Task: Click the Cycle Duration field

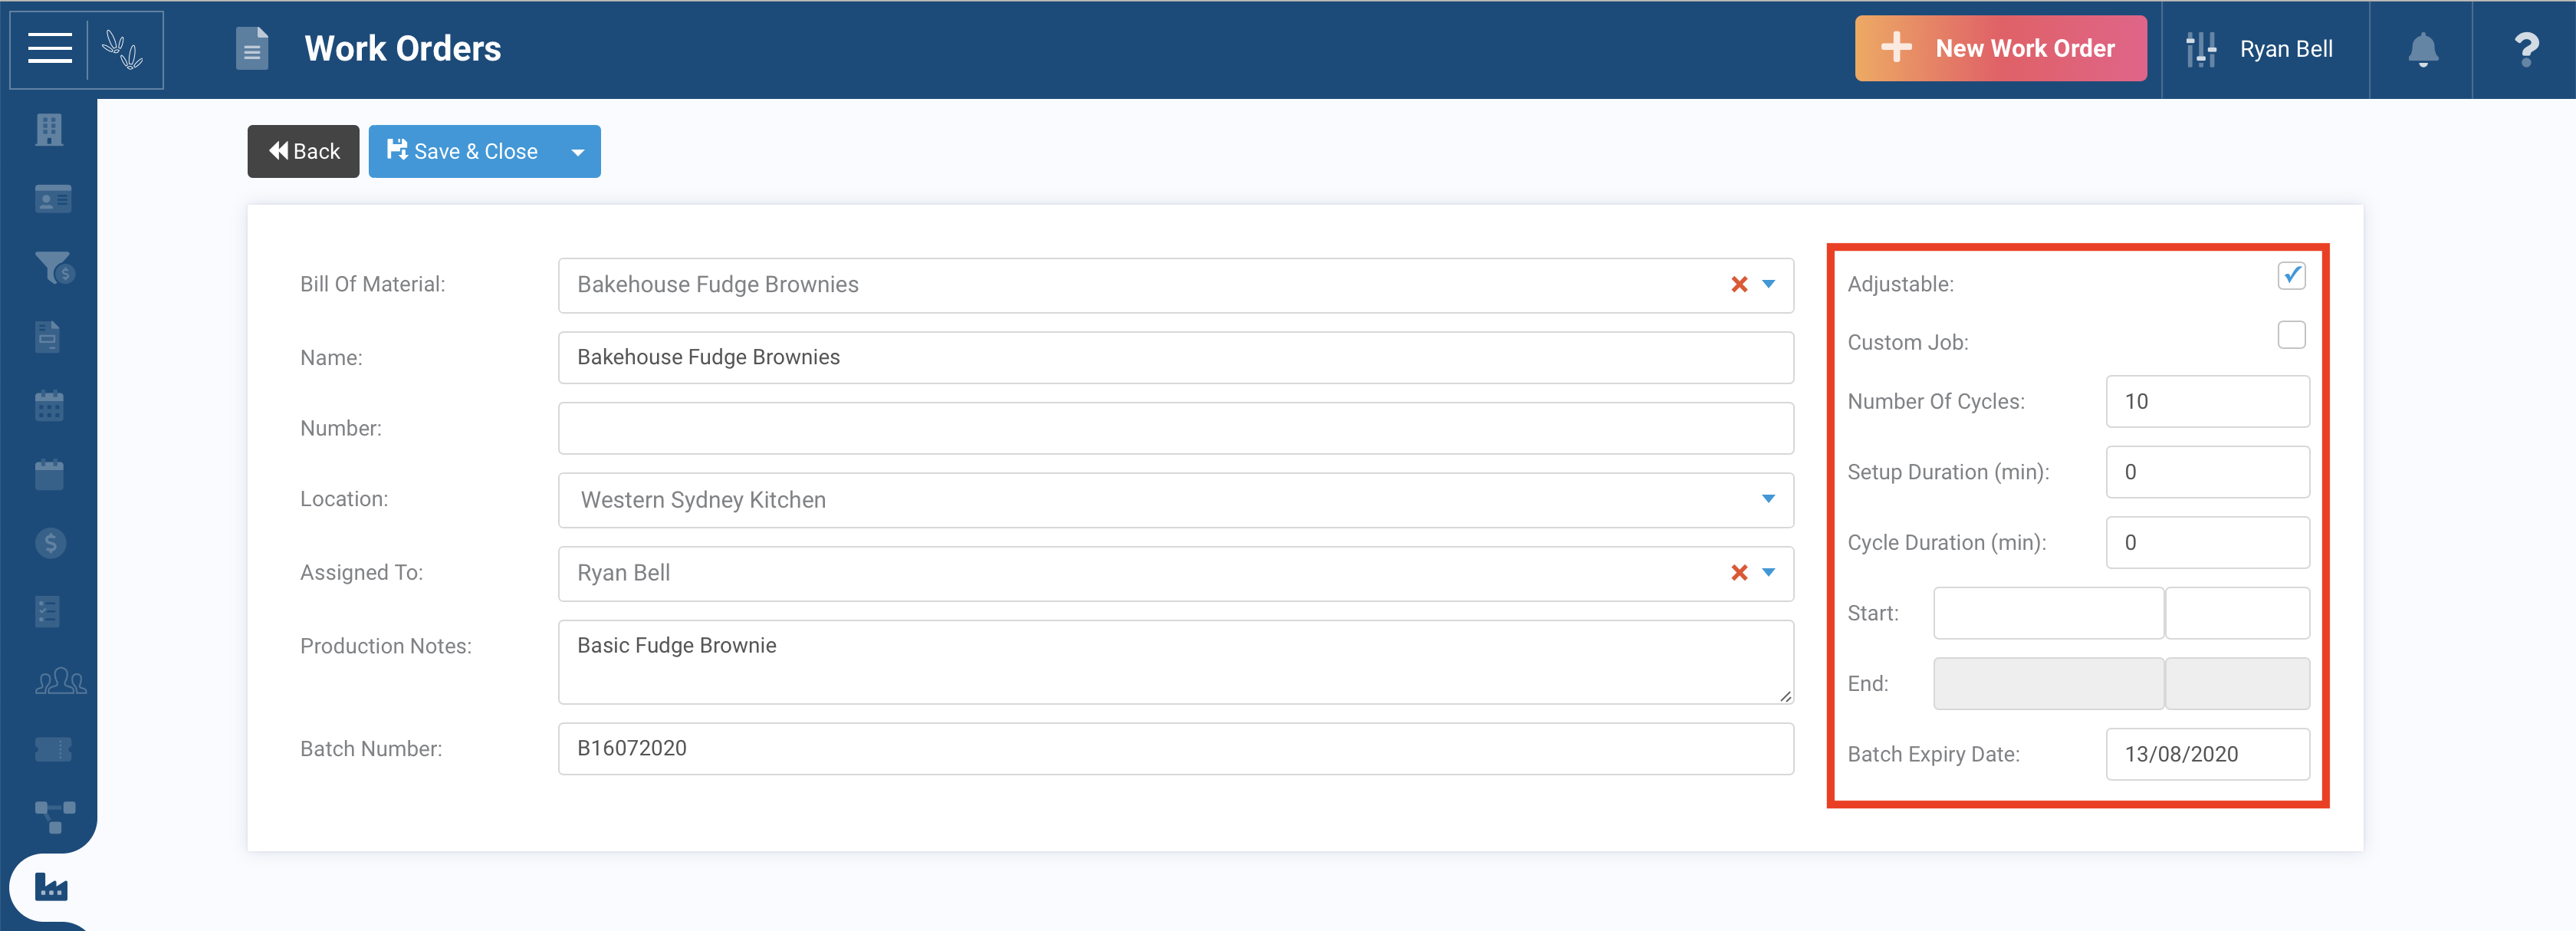Action: tap(2207, 543)
